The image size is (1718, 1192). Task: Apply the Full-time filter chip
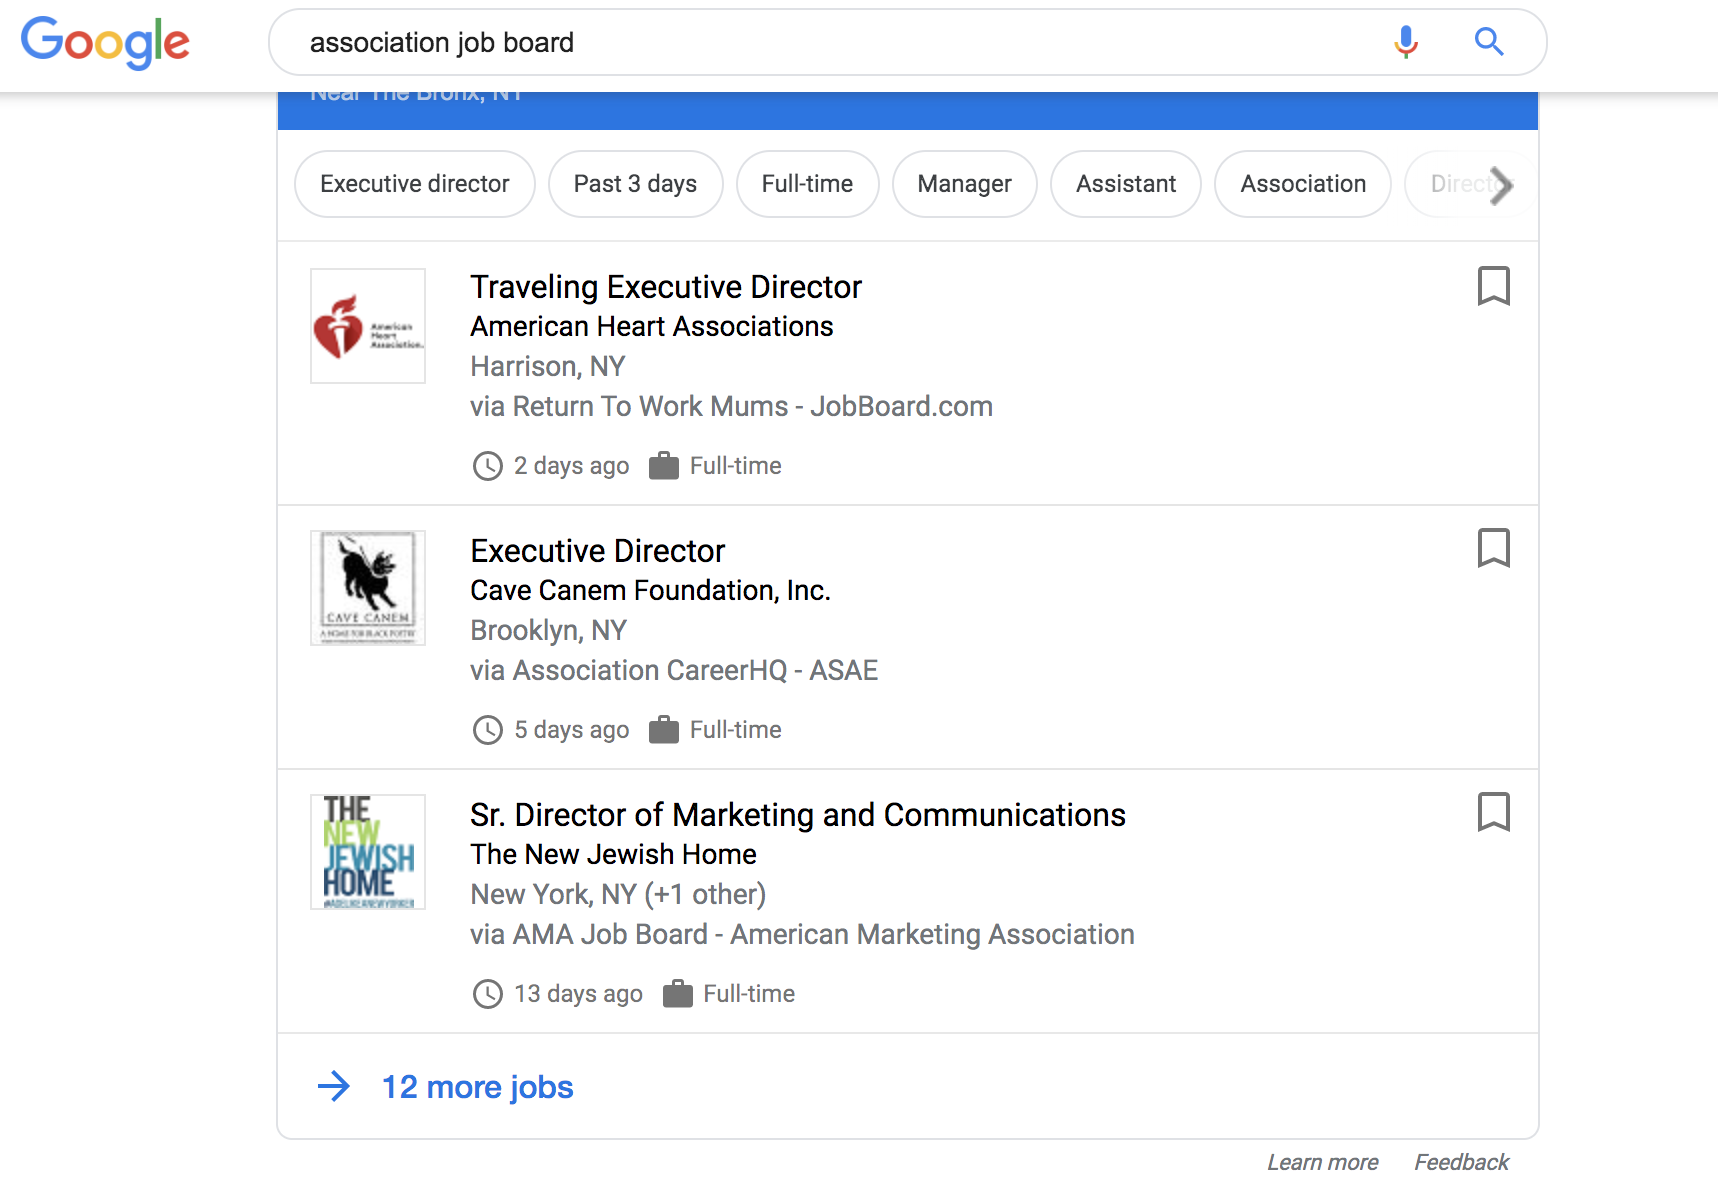coord(807,184)
